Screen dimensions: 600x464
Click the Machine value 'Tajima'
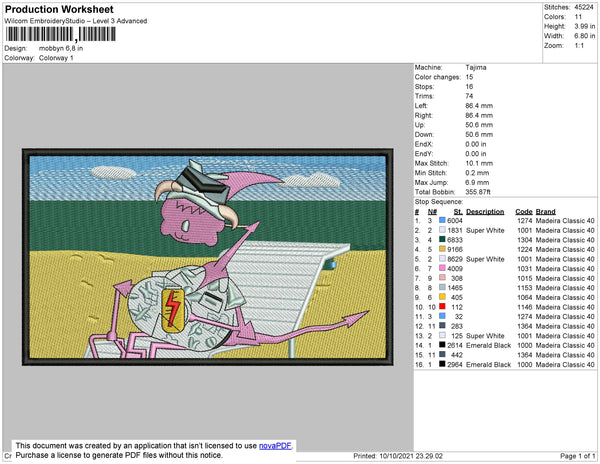click(476, 67)
